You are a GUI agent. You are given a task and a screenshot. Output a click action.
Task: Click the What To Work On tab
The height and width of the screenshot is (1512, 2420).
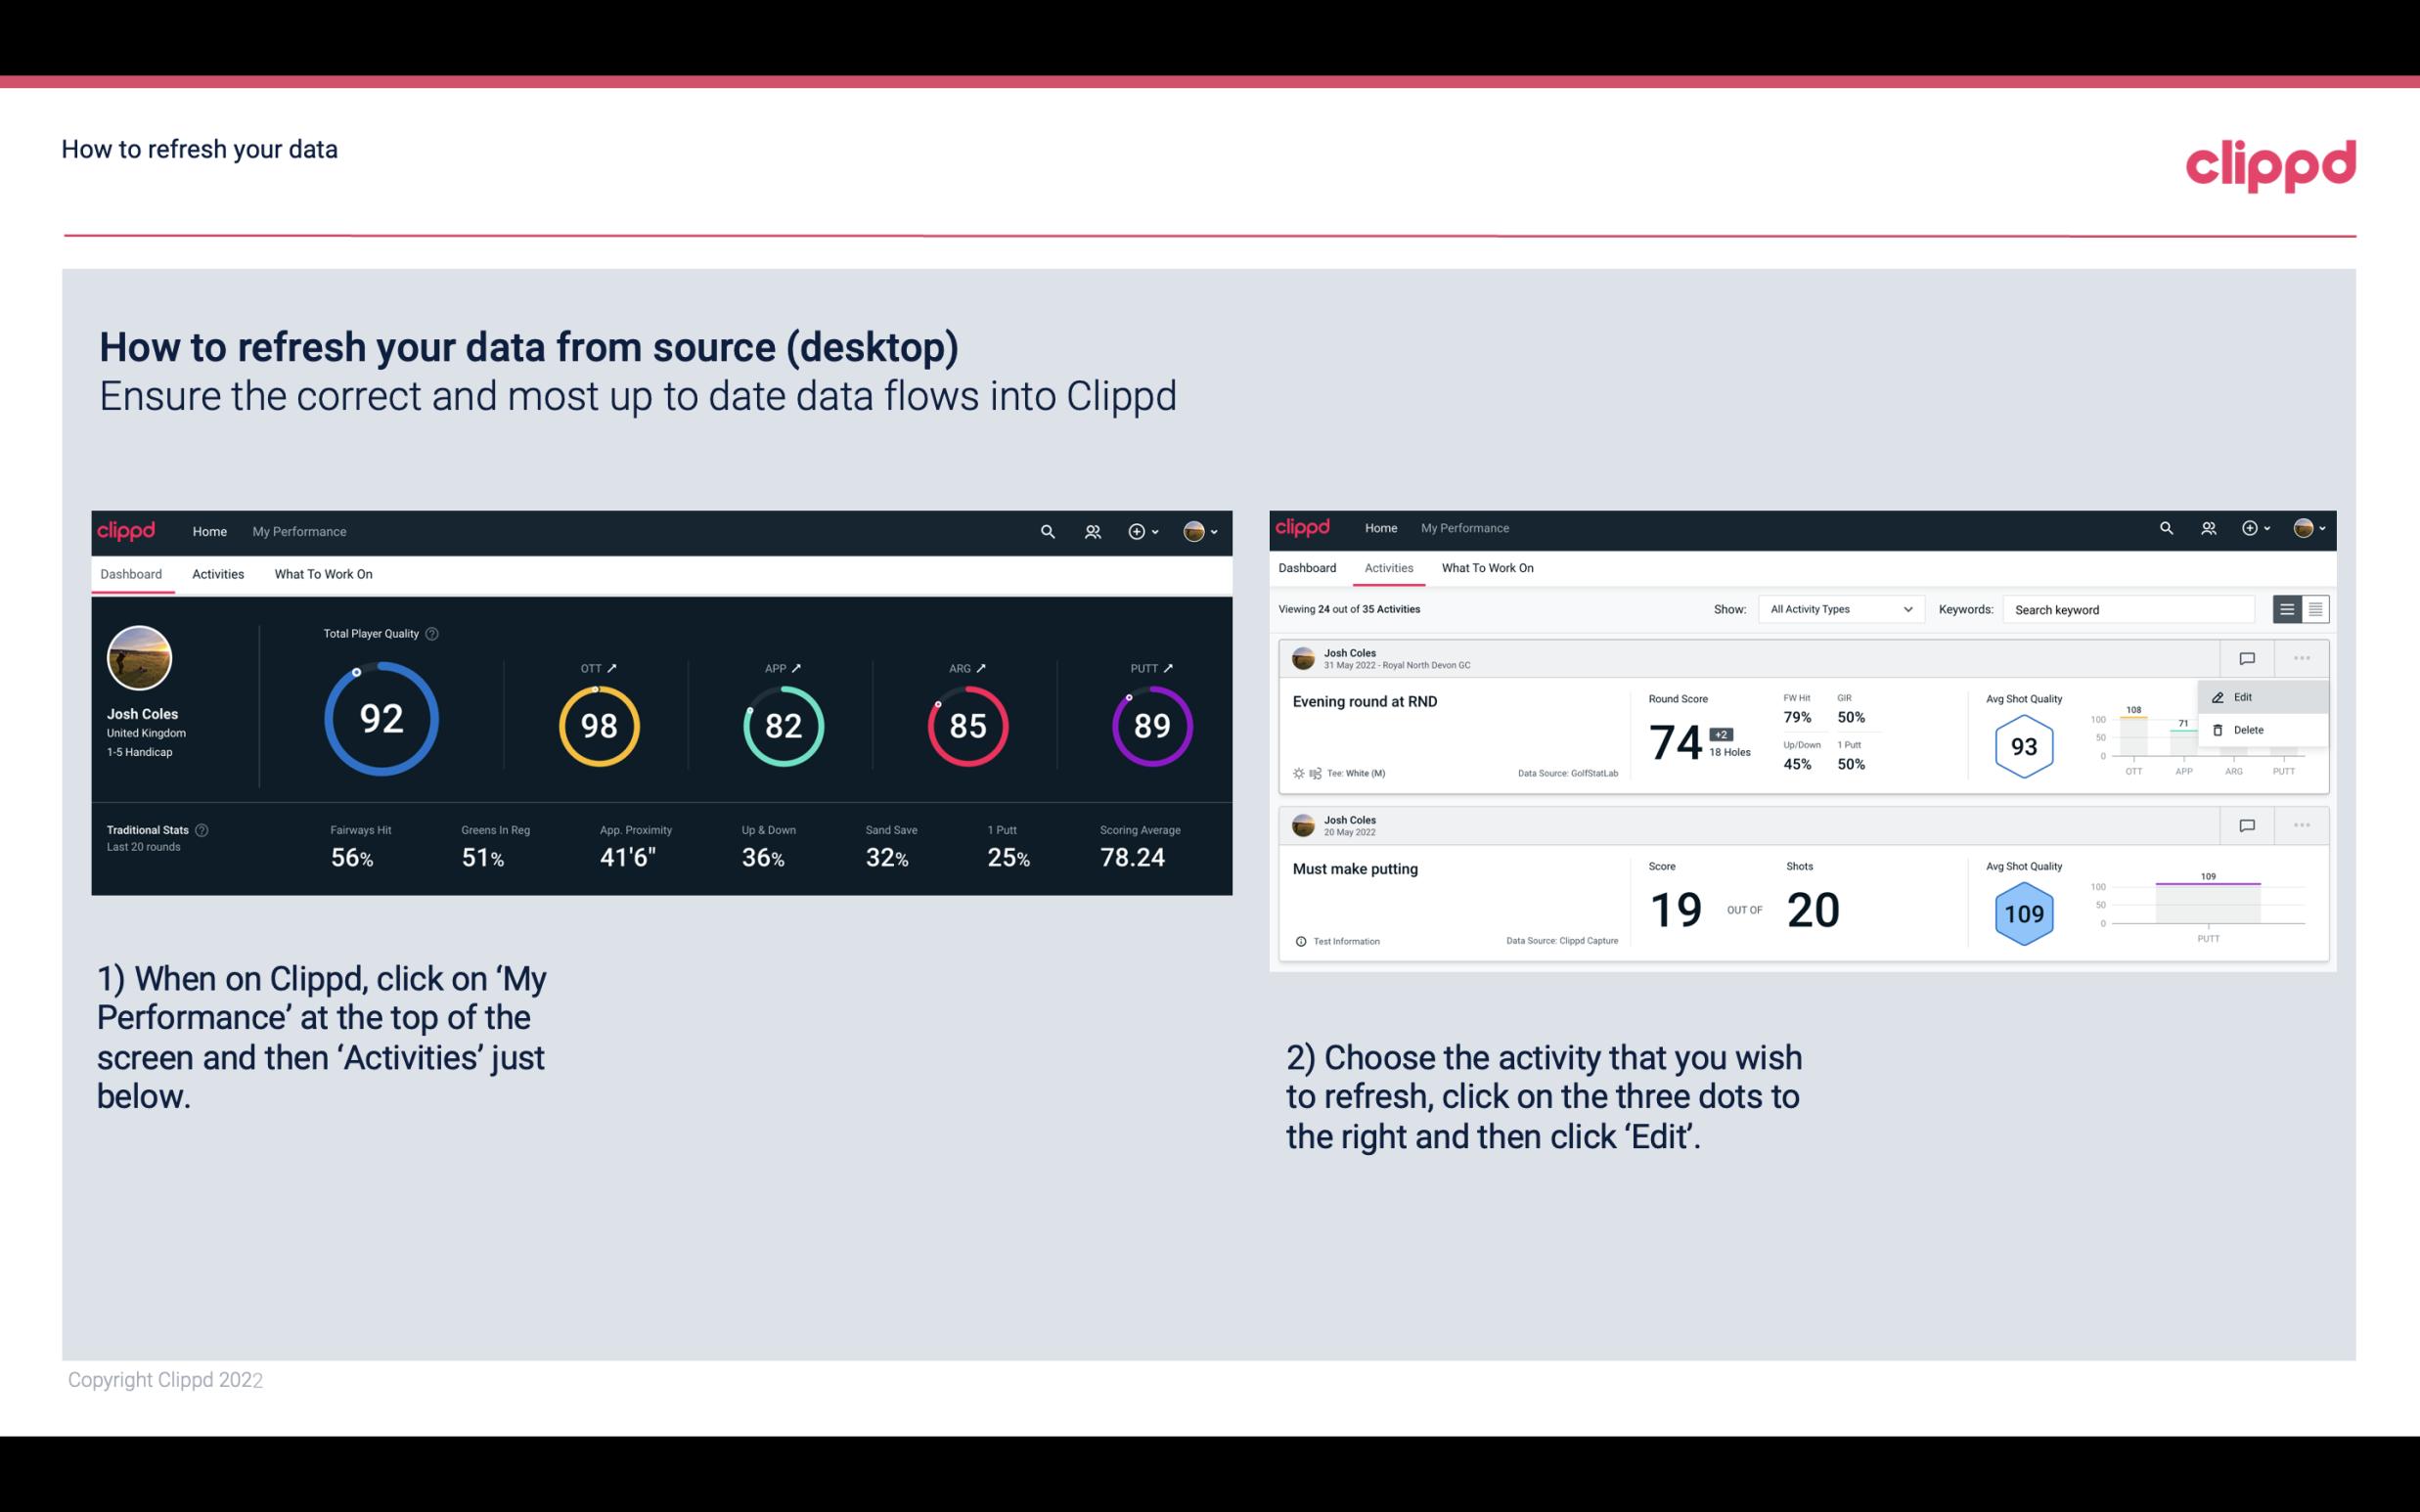click(323, 571)
